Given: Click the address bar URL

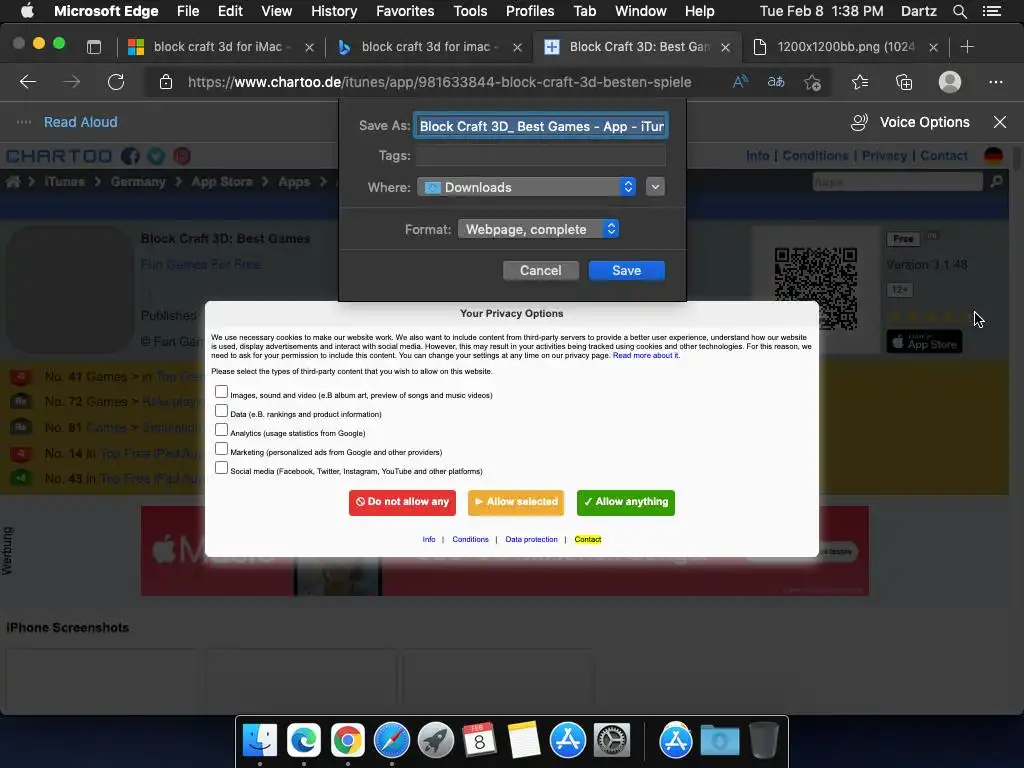Looking at the screenshot, I should (x=439, y=82).
